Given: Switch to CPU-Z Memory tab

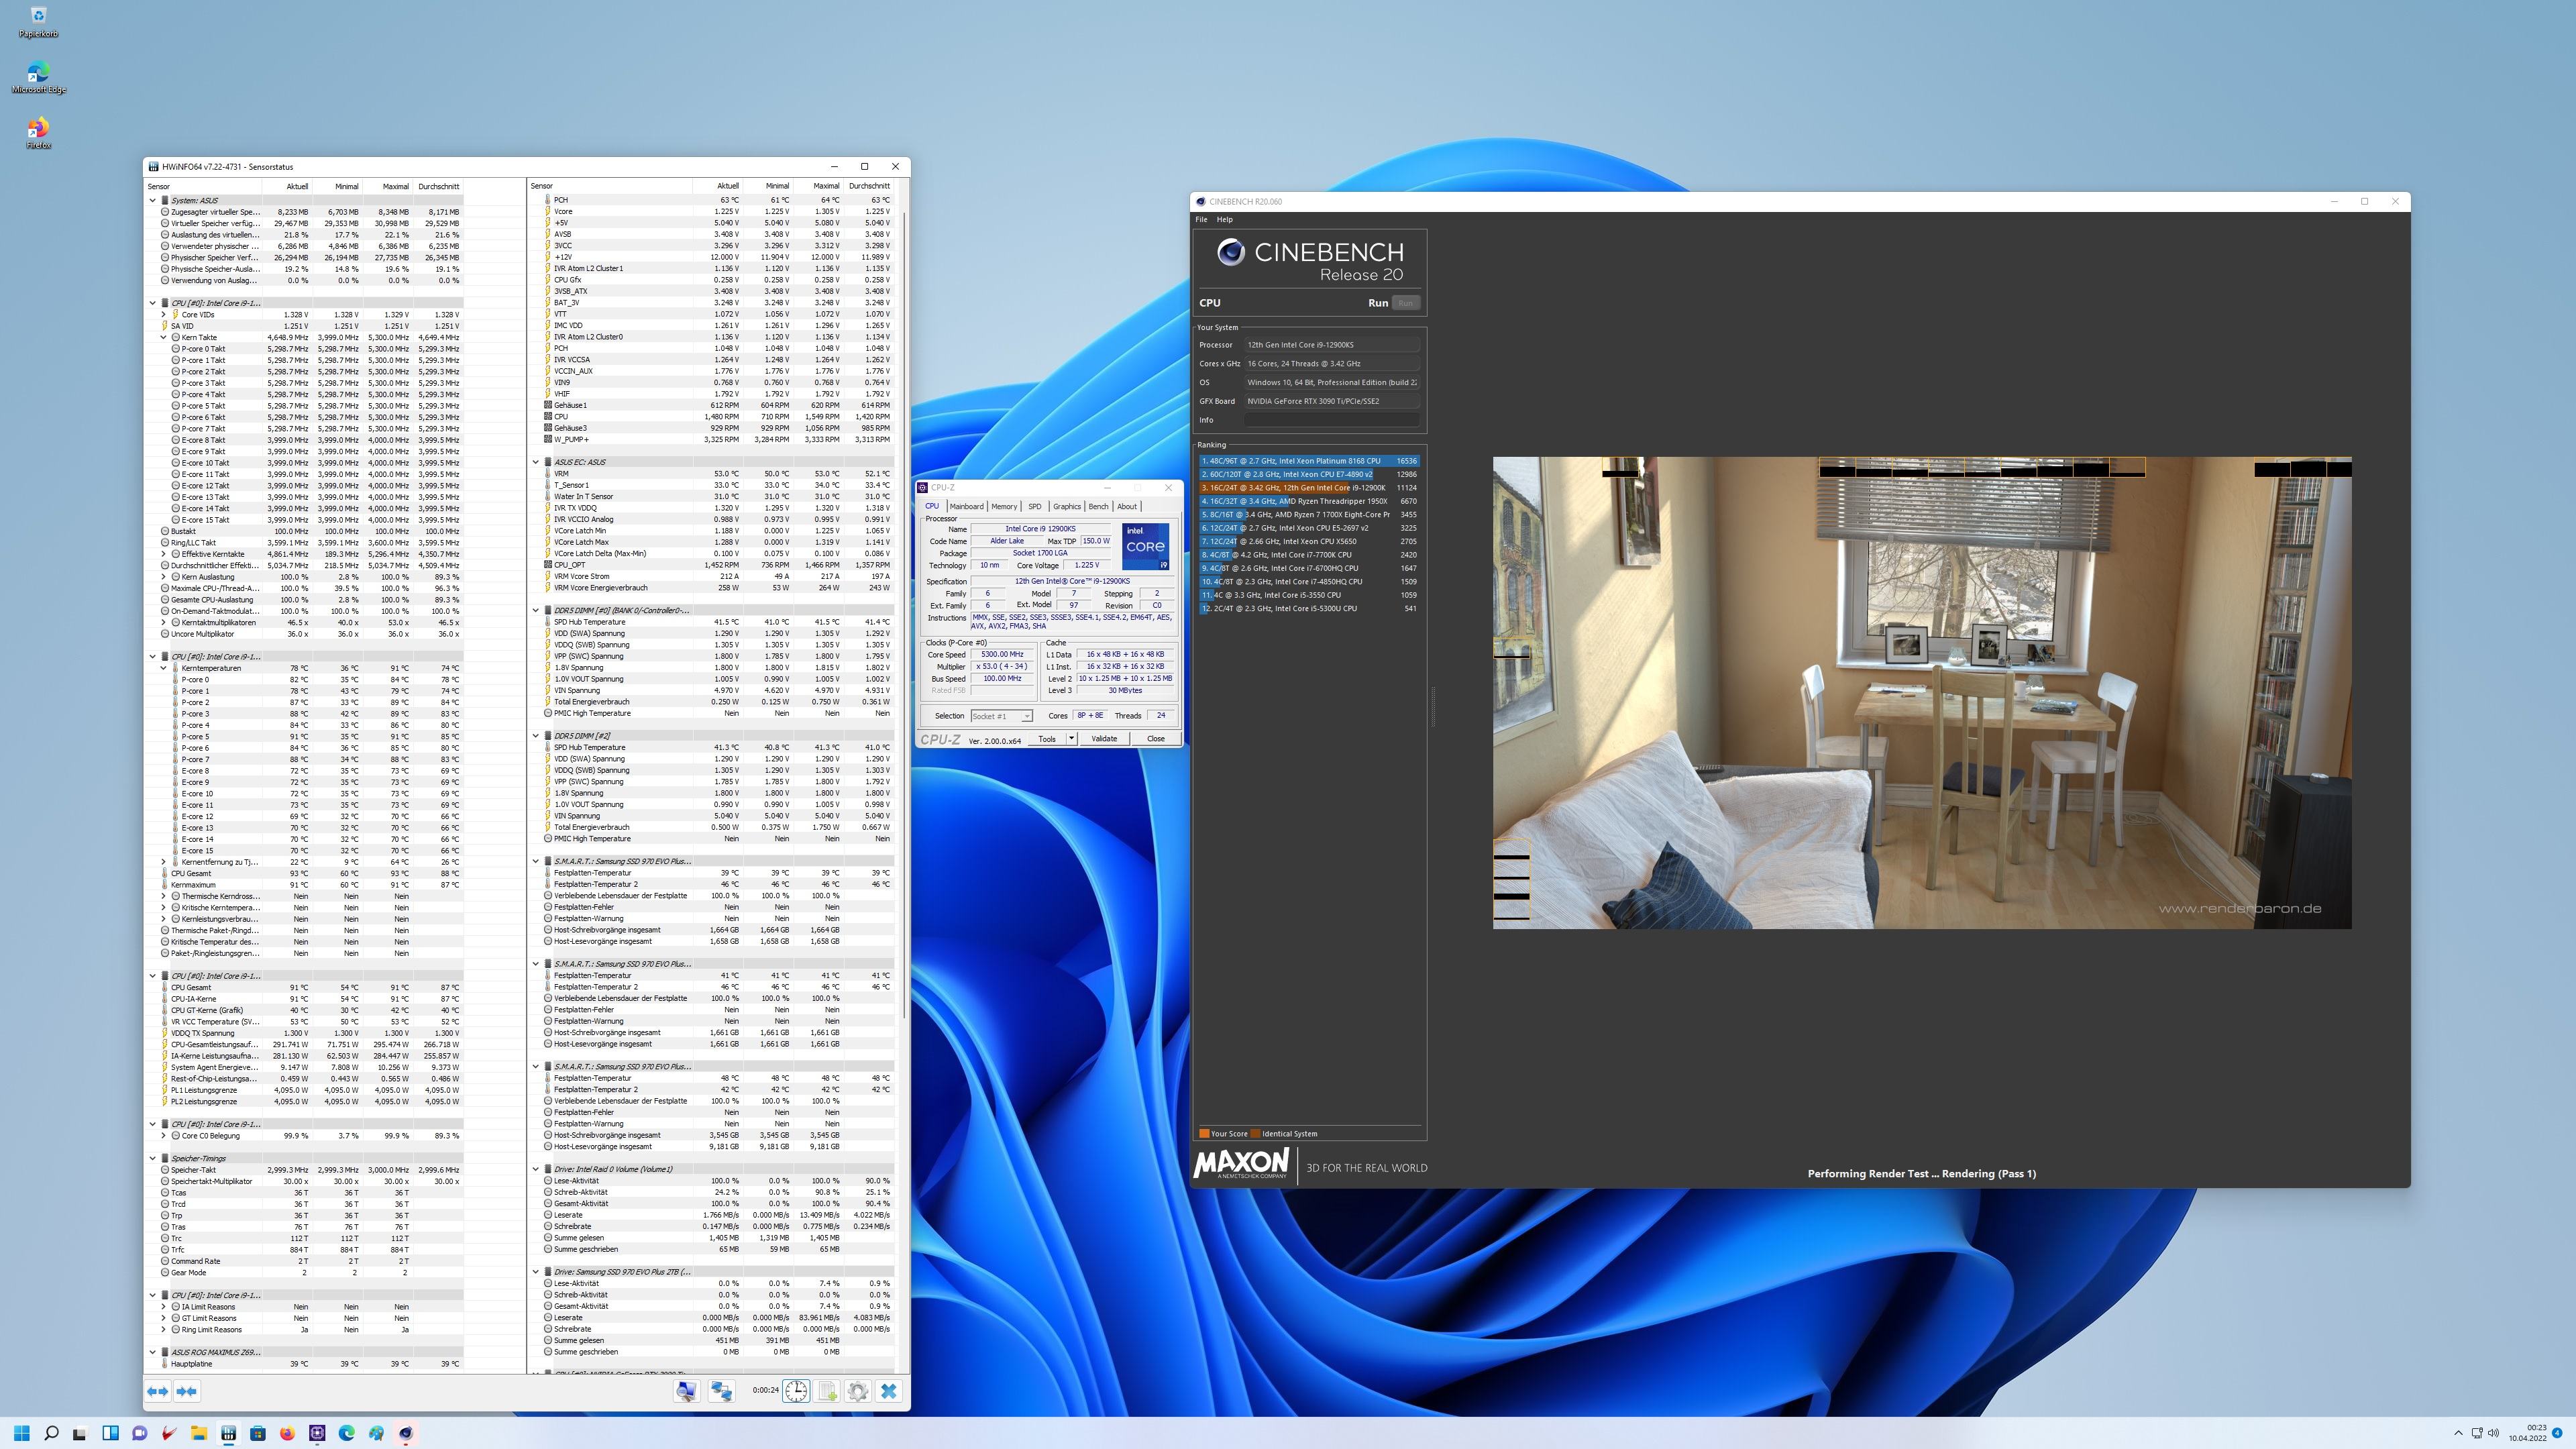Looking at the screenshot, I should (x=1004, y=506).
